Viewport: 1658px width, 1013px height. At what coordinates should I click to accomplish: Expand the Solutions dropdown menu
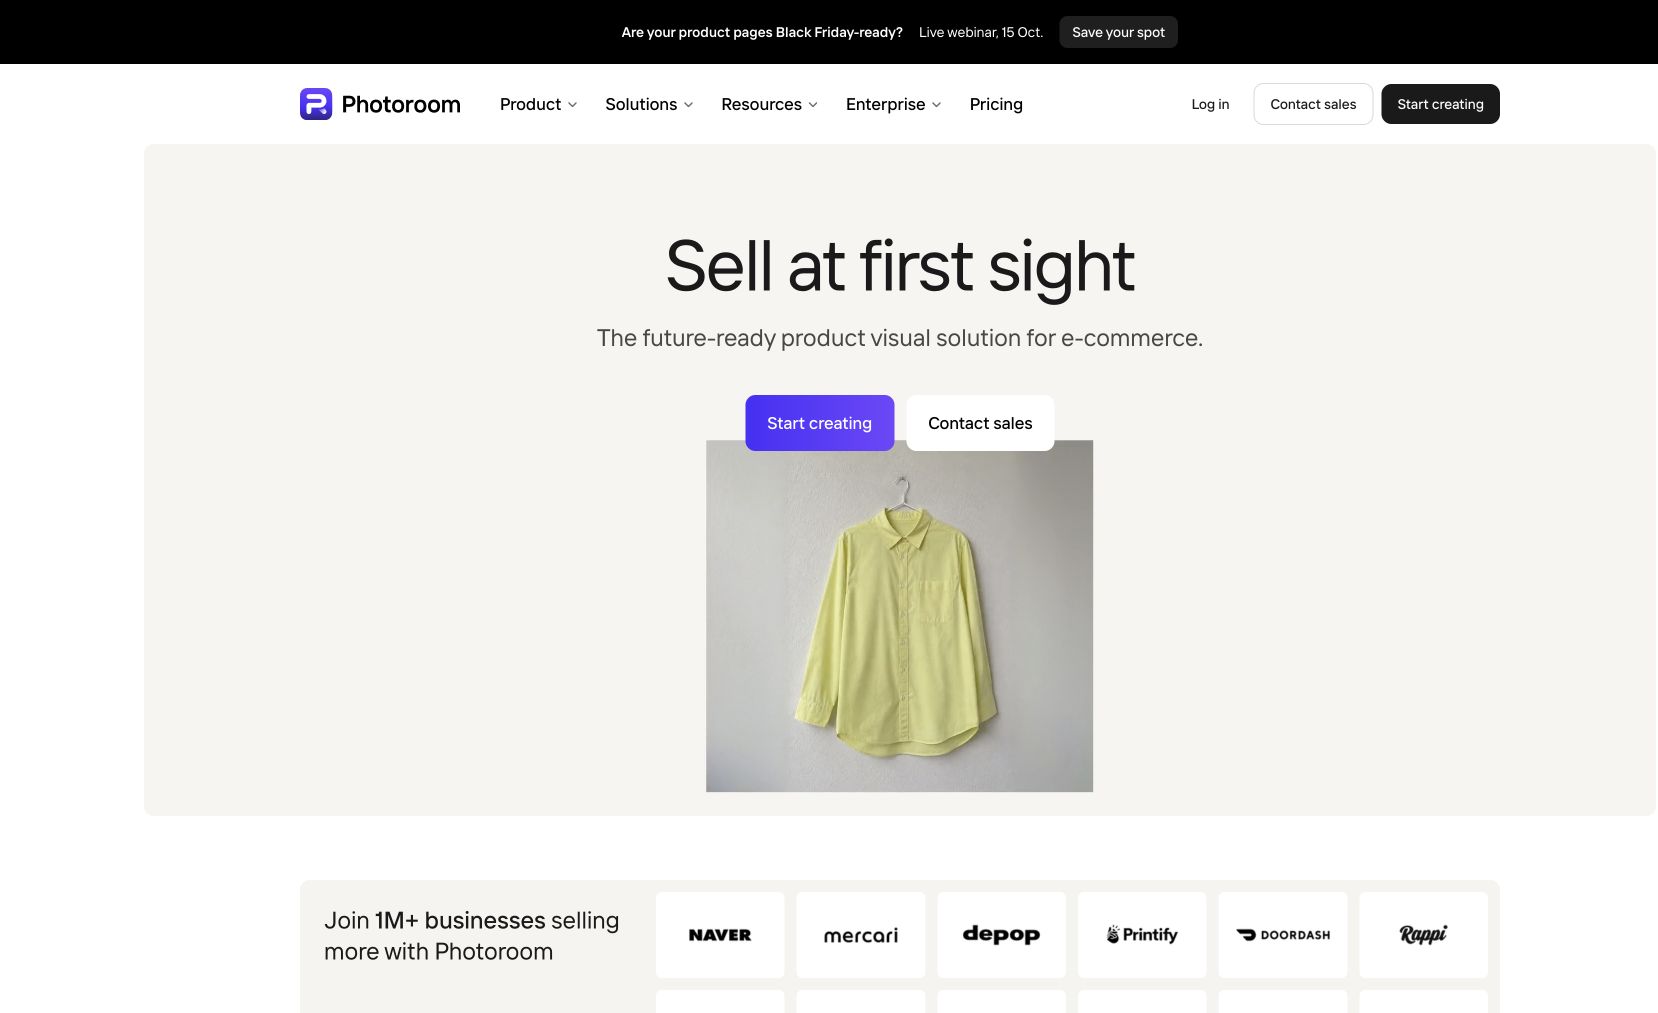pyautogui.click(x=649, y=104)
